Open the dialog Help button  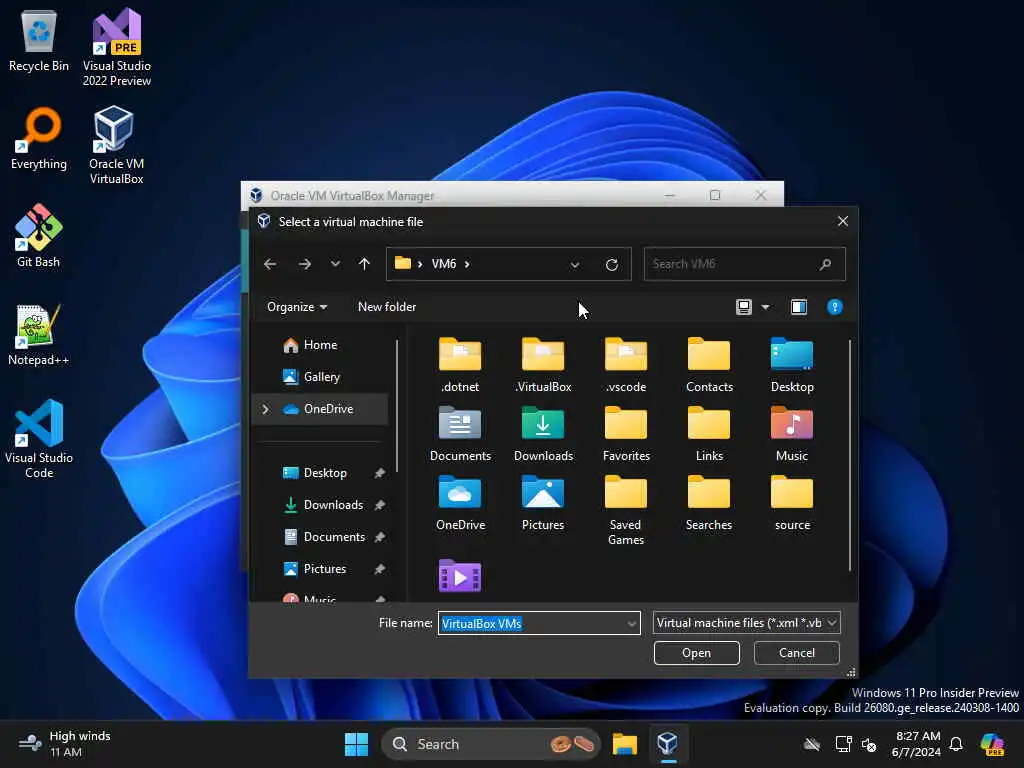pos(835,307)
